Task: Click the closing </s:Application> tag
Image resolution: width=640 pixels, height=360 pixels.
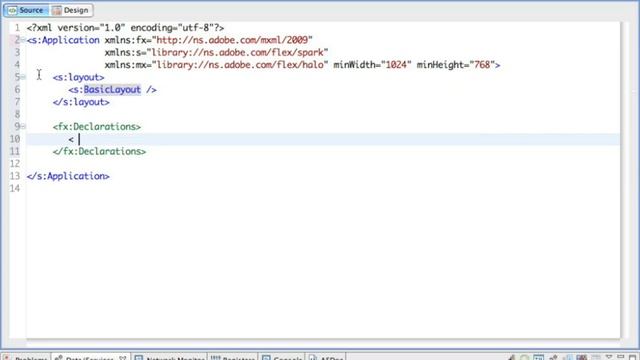Action: (68, 176)
